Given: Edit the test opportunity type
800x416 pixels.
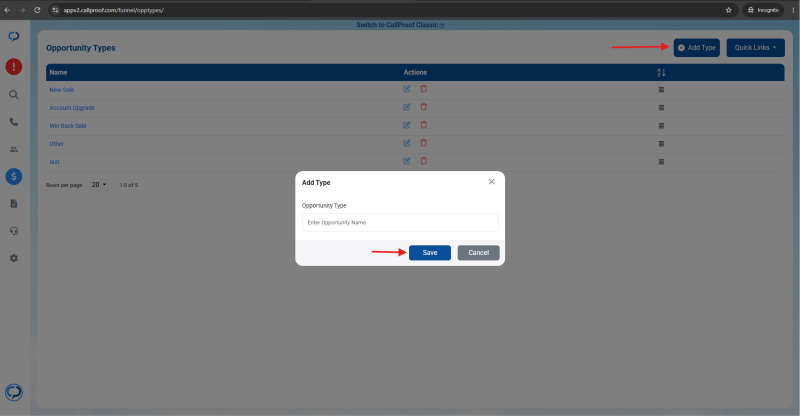Looking at the screenshot, I should (407, 161).
